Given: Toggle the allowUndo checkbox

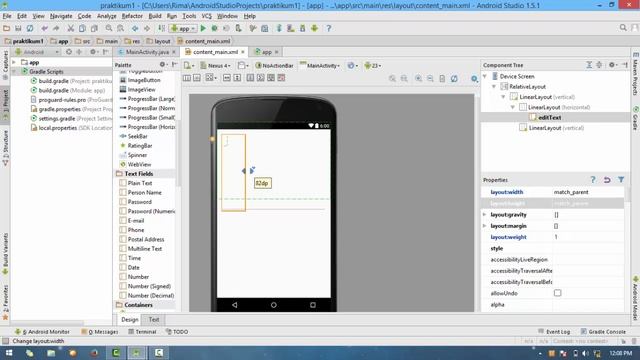Looking at the screenshot, I should coord(558,293).
